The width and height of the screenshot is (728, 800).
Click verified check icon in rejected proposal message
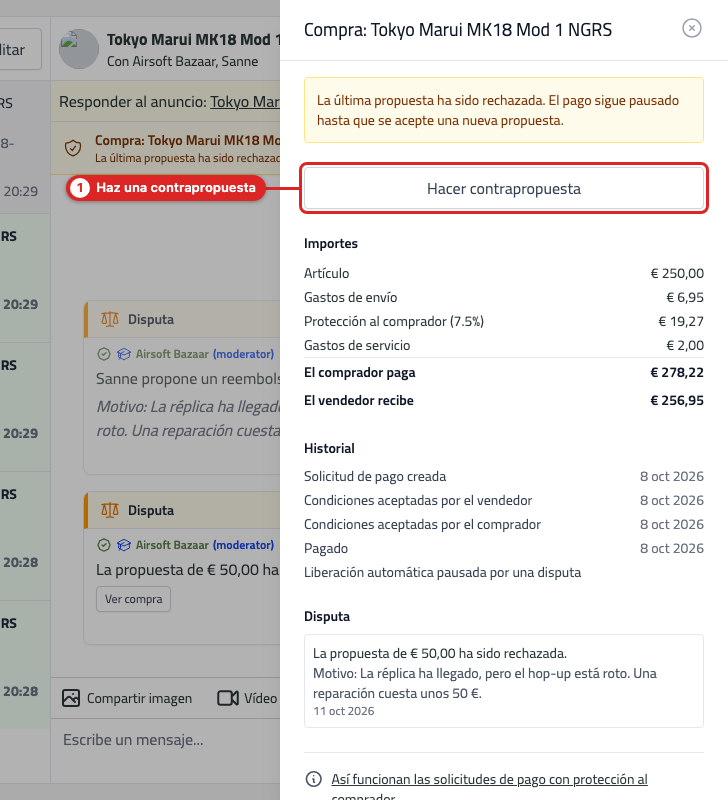point(104,545)
